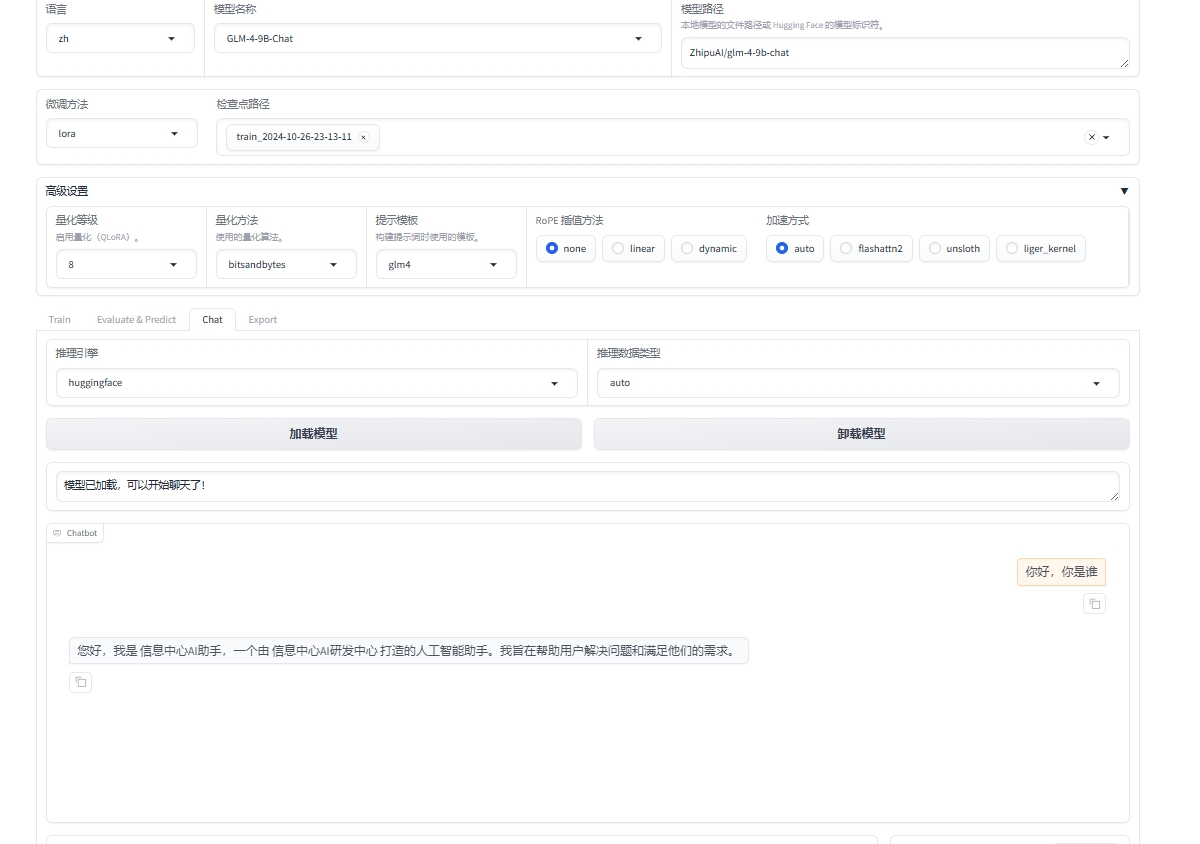Click the 加载模型 button

[313, 434]
